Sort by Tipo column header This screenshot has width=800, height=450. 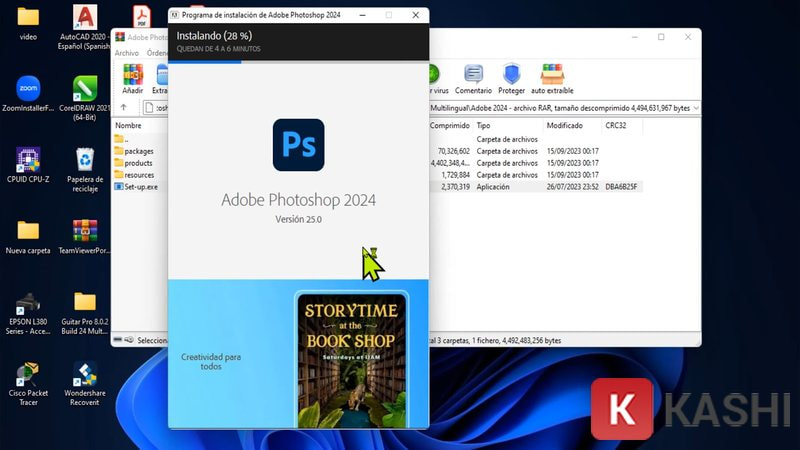(x=483, y=126)
